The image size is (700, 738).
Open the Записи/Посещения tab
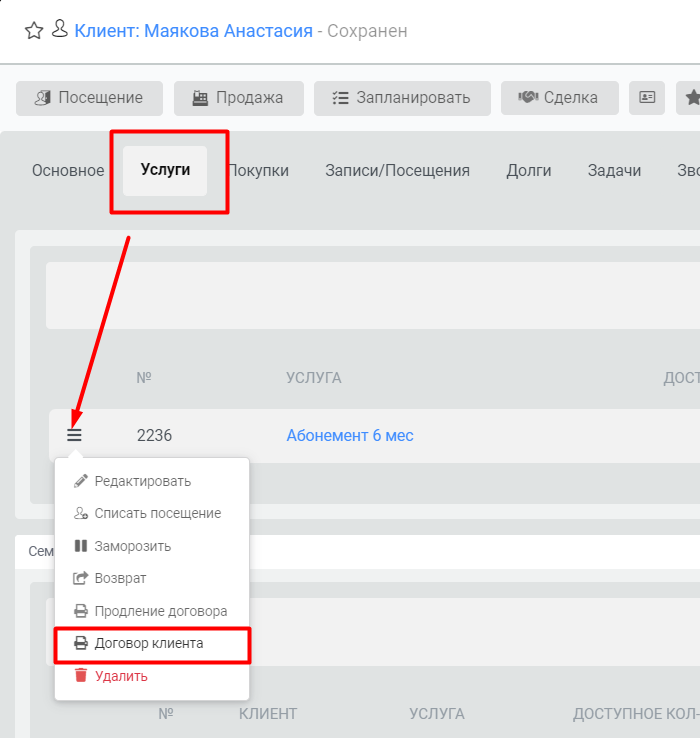point(397,170)
